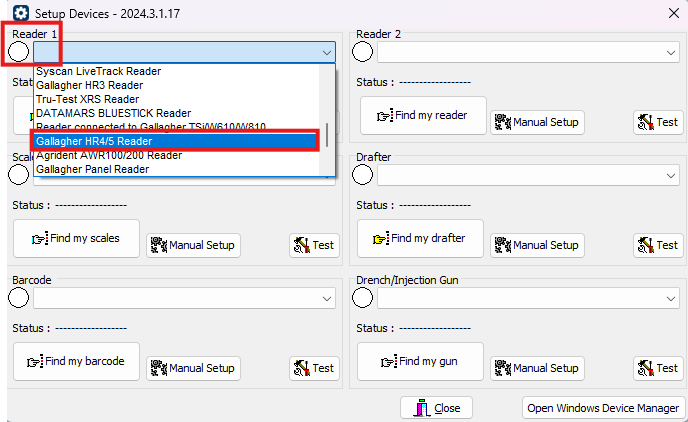688x422 pixels.
Task: Toggle the Reader 1 status circle
Action: [x=18, y=52]
